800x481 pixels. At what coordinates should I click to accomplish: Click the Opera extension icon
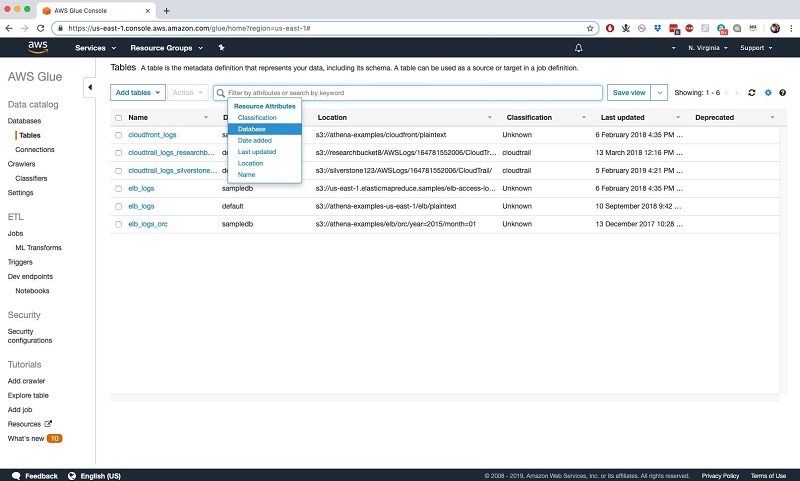pos(610,28)
